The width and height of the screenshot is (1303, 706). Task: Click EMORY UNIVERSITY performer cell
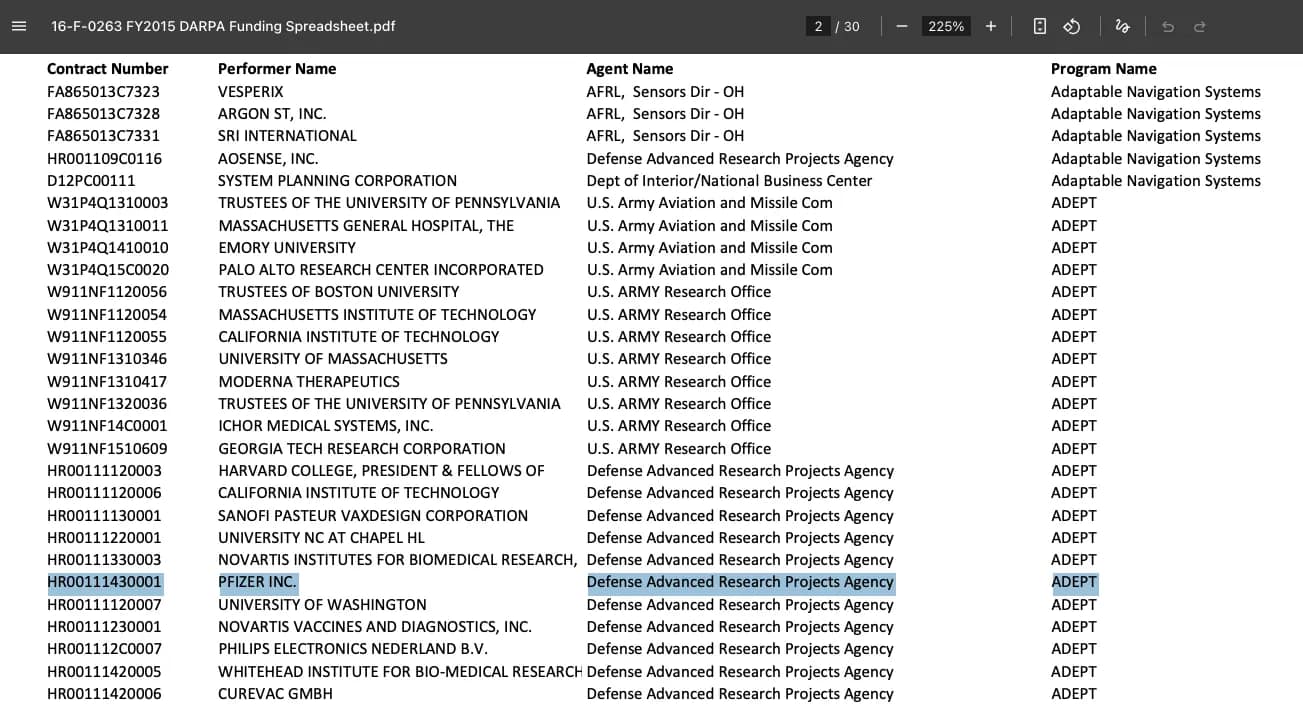[287, 248]
